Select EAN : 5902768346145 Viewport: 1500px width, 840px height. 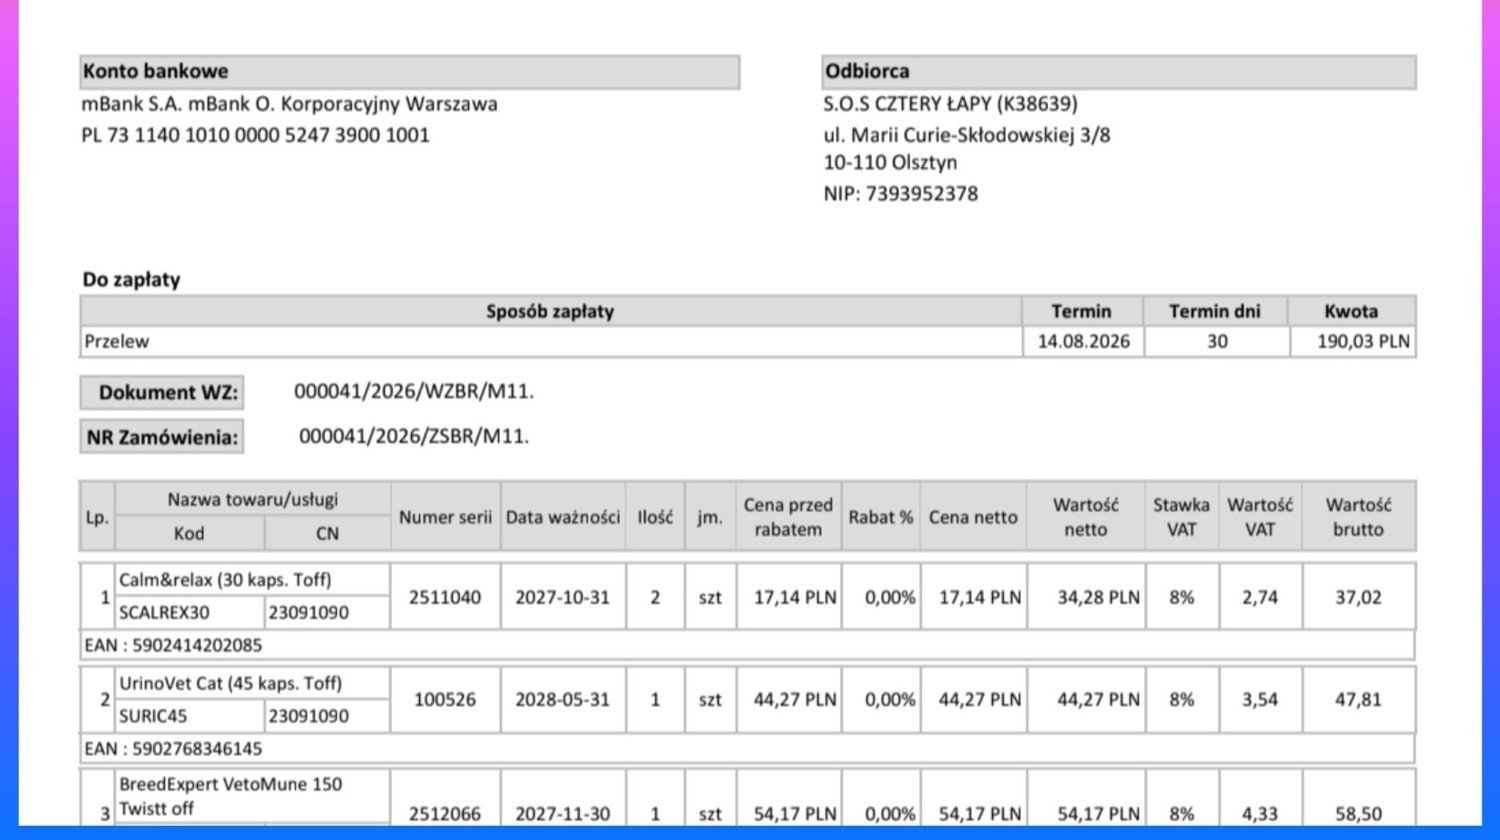tap(173, 748)
